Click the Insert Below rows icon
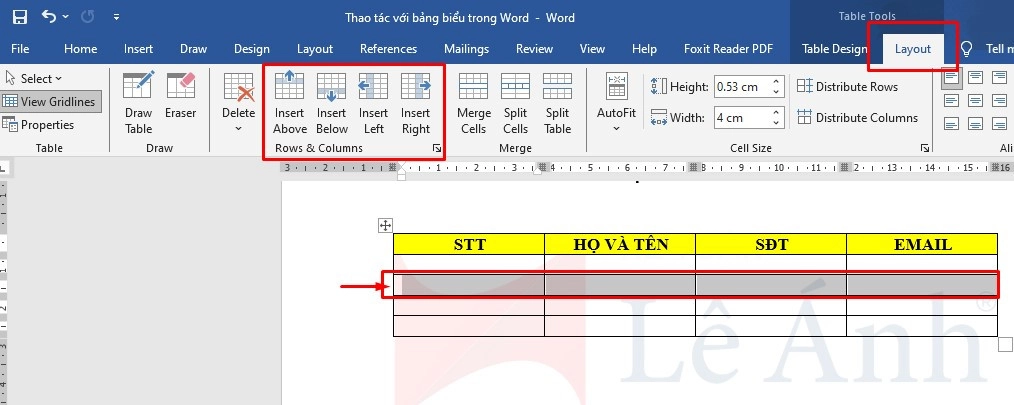 (x=332, y=103)
